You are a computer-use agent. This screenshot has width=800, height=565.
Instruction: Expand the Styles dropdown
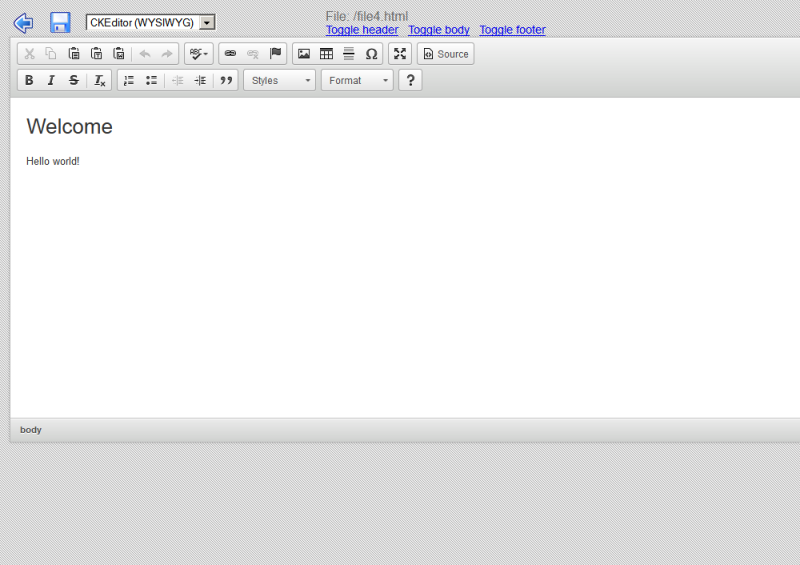(x=279, y=80)
